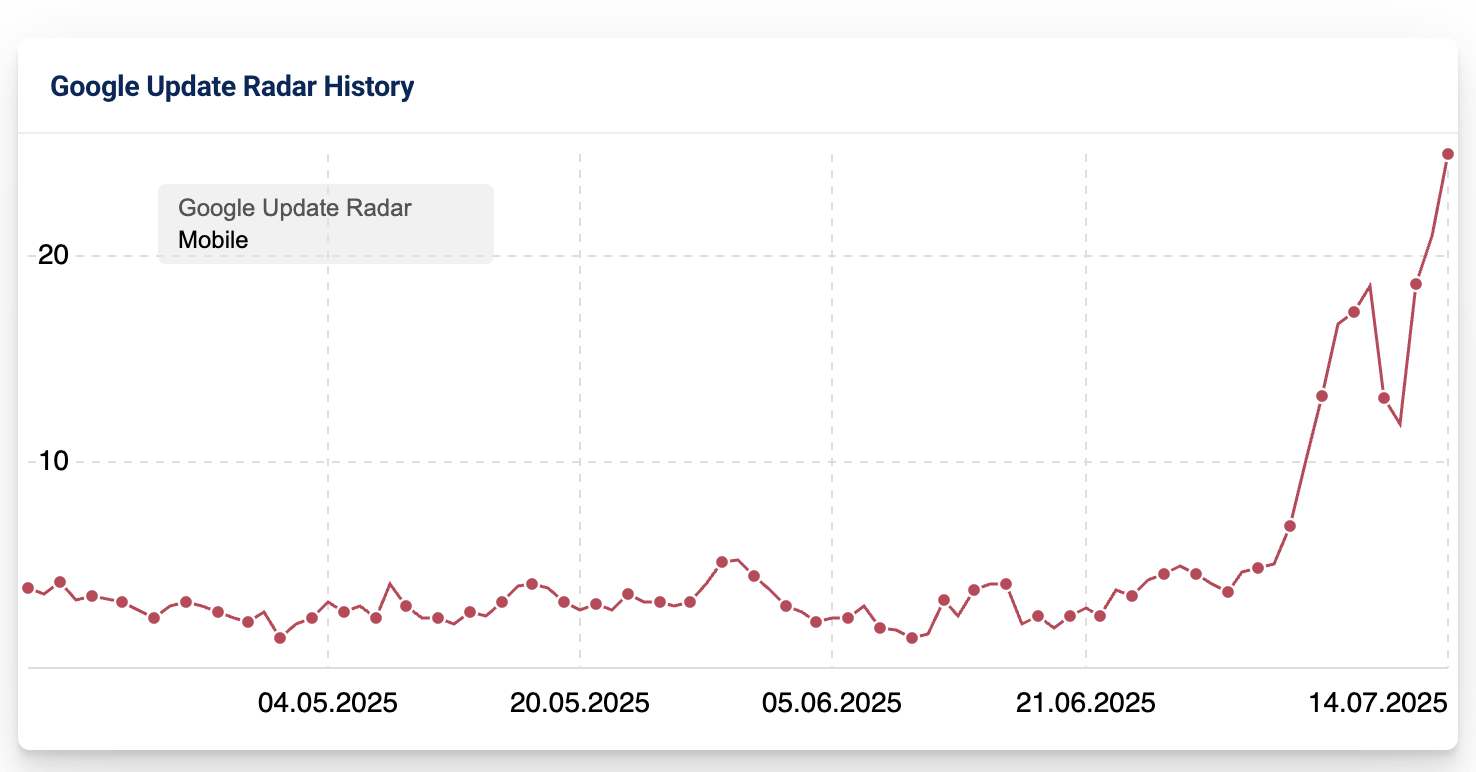Click the Google Update Radar History title
The height and width of the screenshot is (772, 1476).
click(x=232, y=87)
